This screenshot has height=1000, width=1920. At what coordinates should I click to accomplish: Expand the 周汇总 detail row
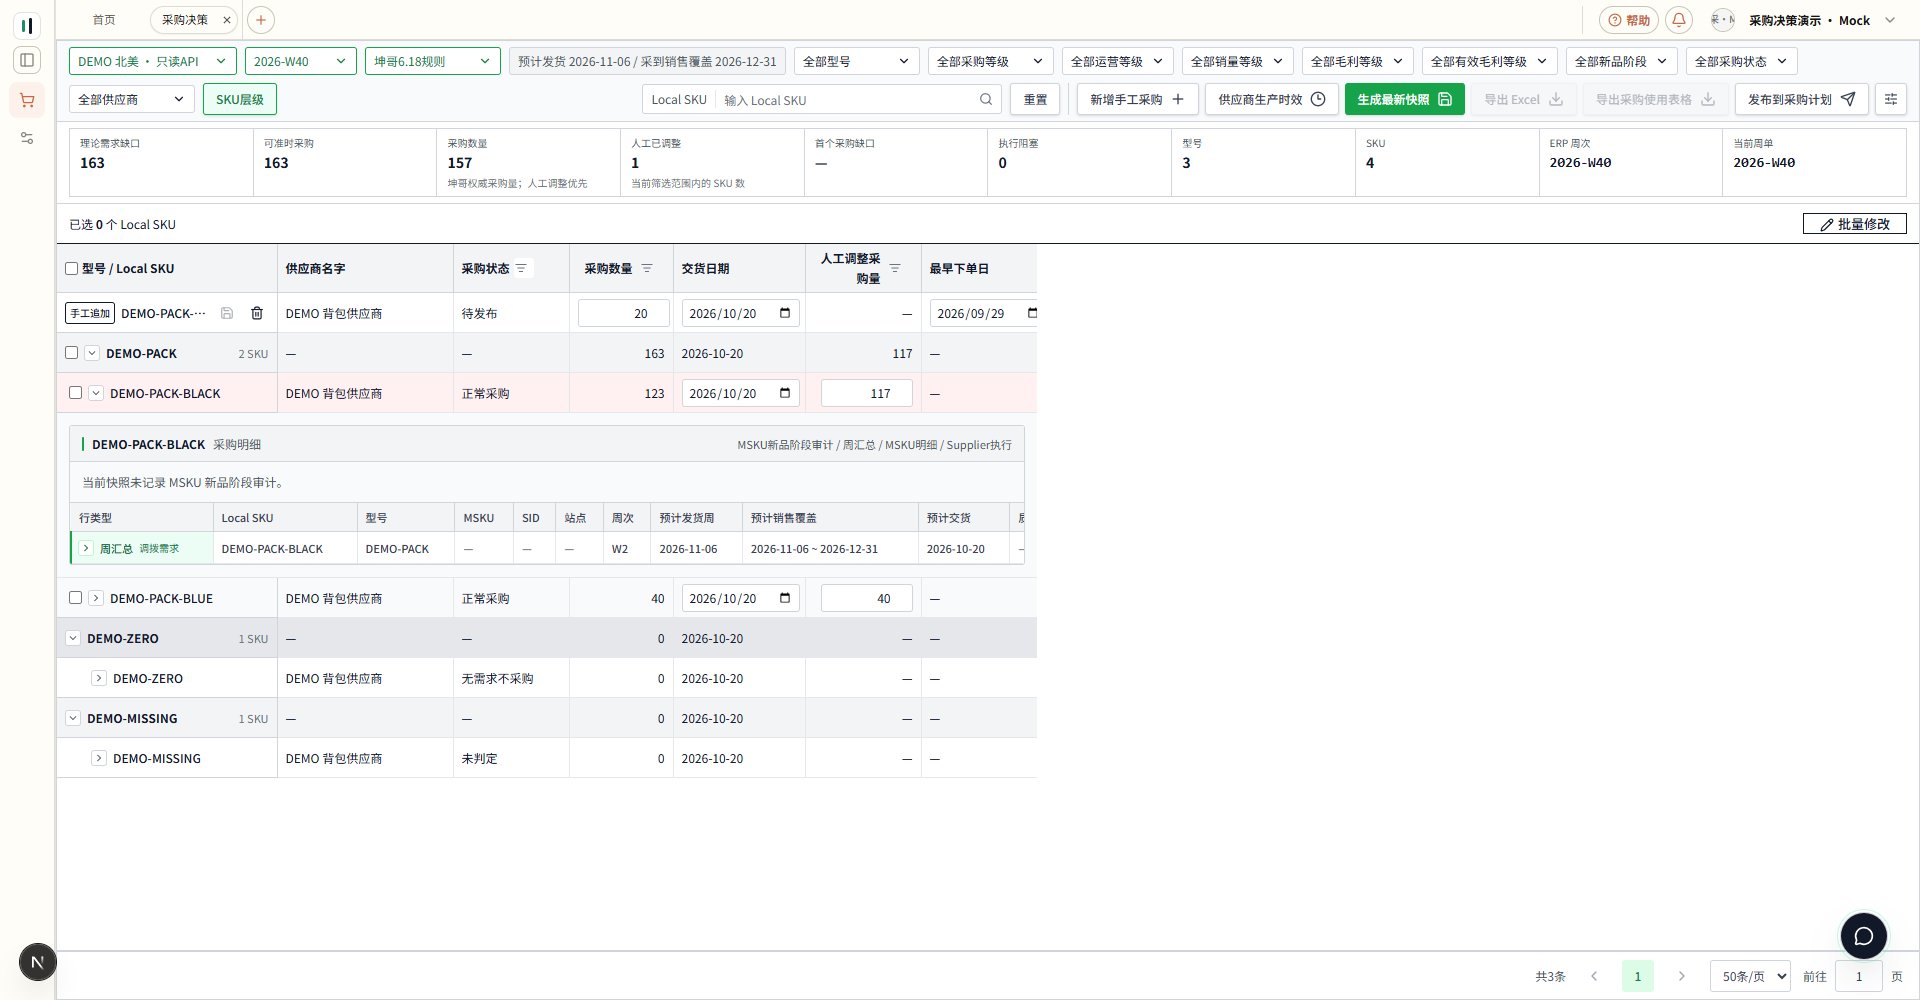86,548
